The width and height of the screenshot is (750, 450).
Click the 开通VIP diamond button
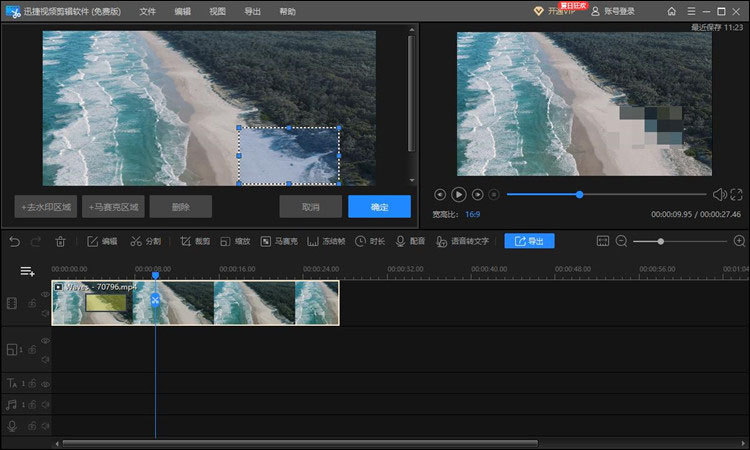(555, 11)
